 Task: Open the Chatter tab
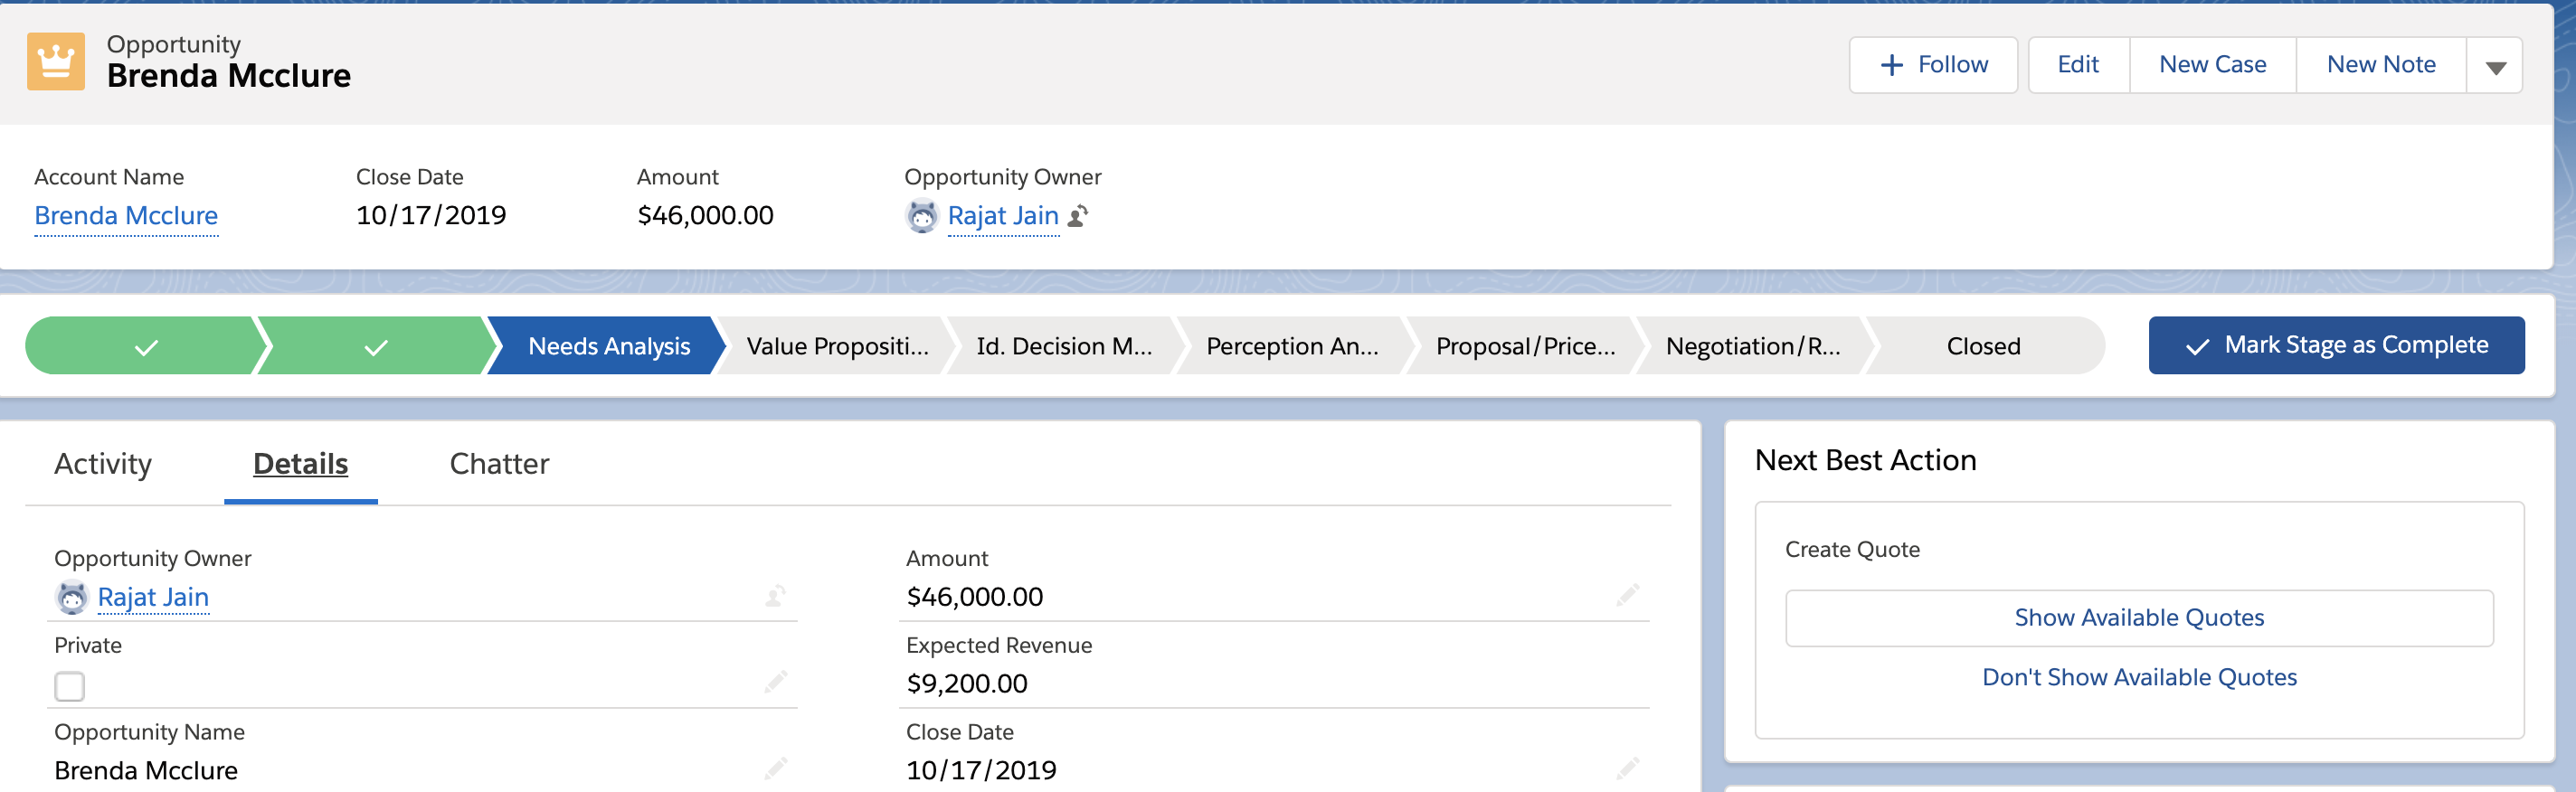[499, 464]
